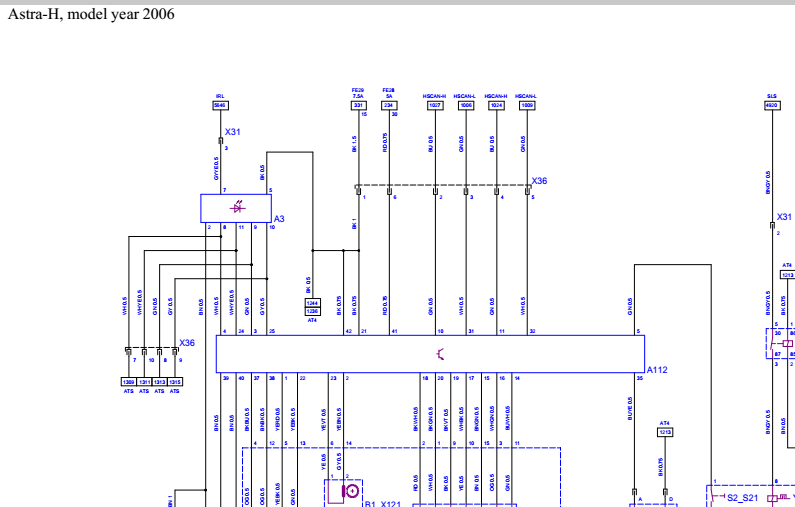
Task: Select the HSCAN-L reference box 1009
Action: point(527,105)
